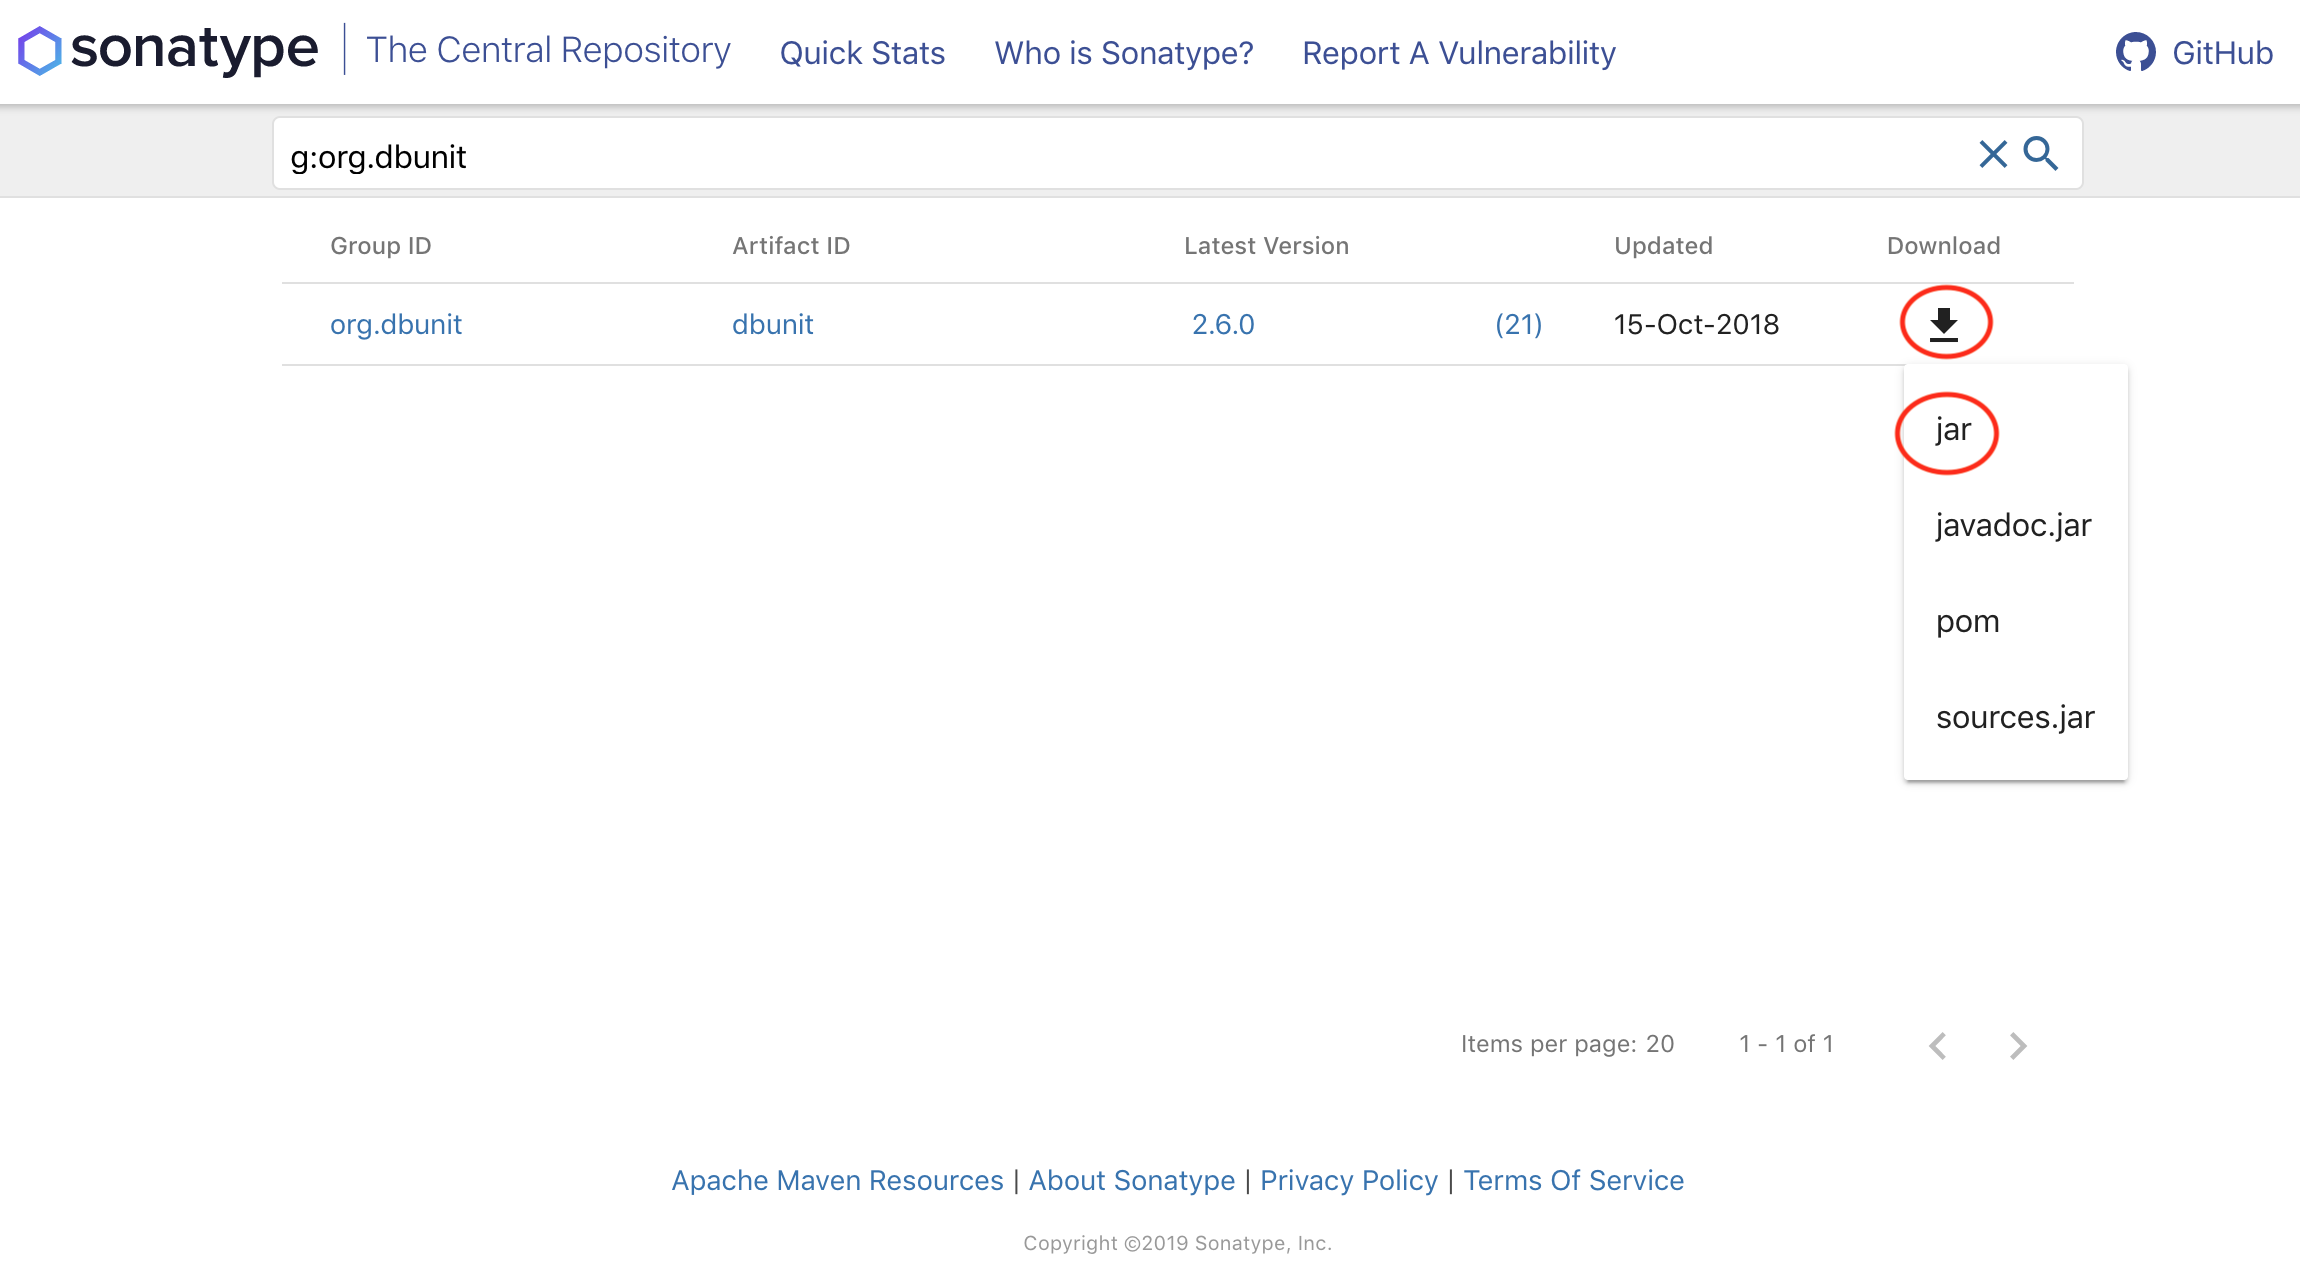Open Who is Sonatype? link
The height and width of the screenshot is (1272, 2300).
coord(1123,53)
